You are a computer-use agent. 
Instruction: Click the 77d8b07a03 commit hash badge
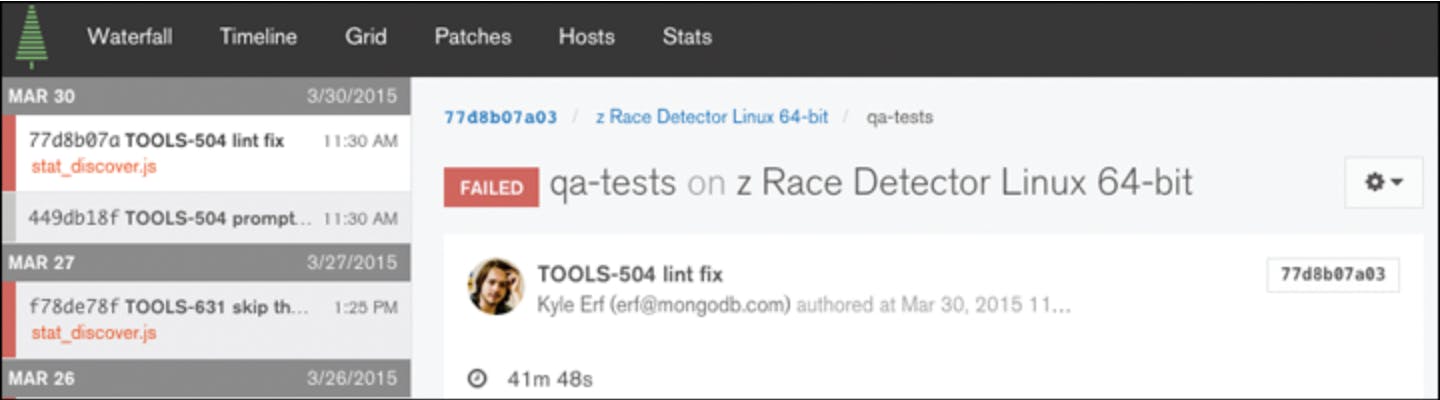pos(1332,275)
